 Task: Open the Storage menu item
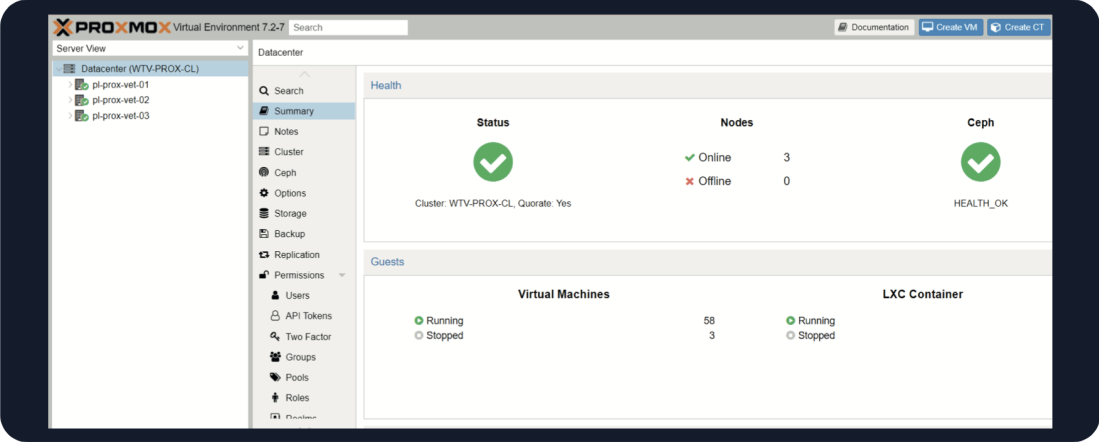point(304,213)
